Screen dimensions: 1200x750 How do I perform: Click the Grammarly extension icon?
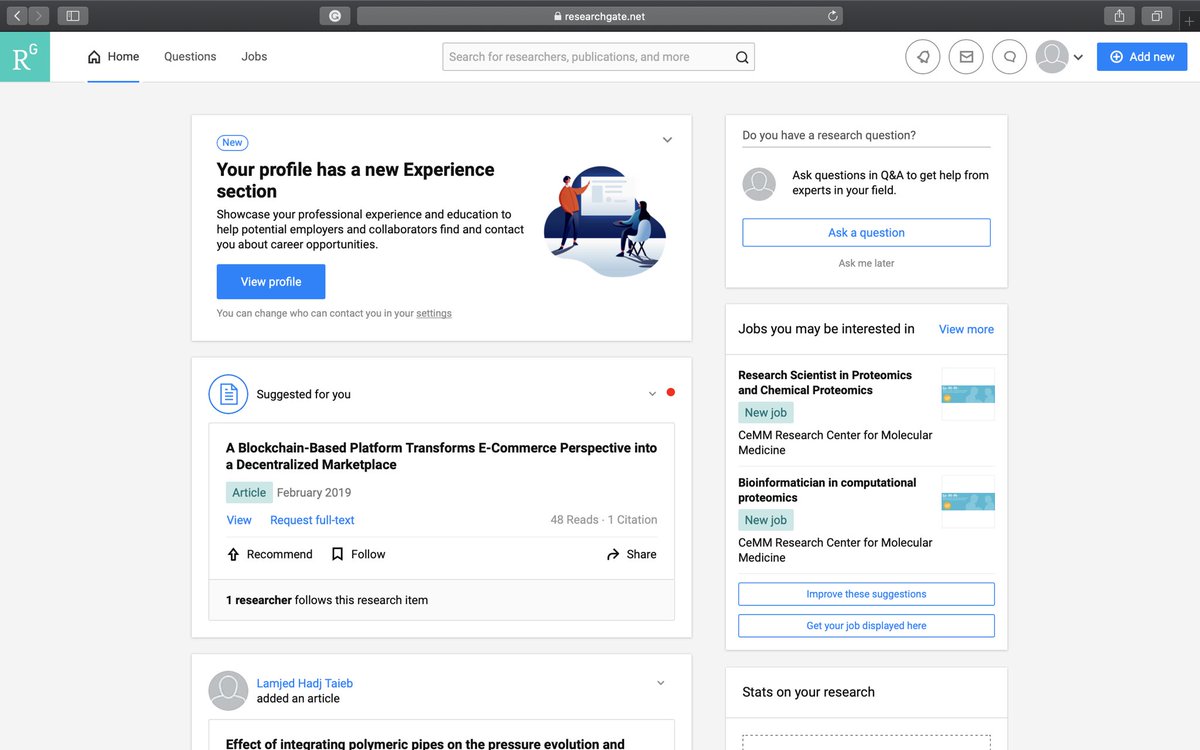[335, 16]
